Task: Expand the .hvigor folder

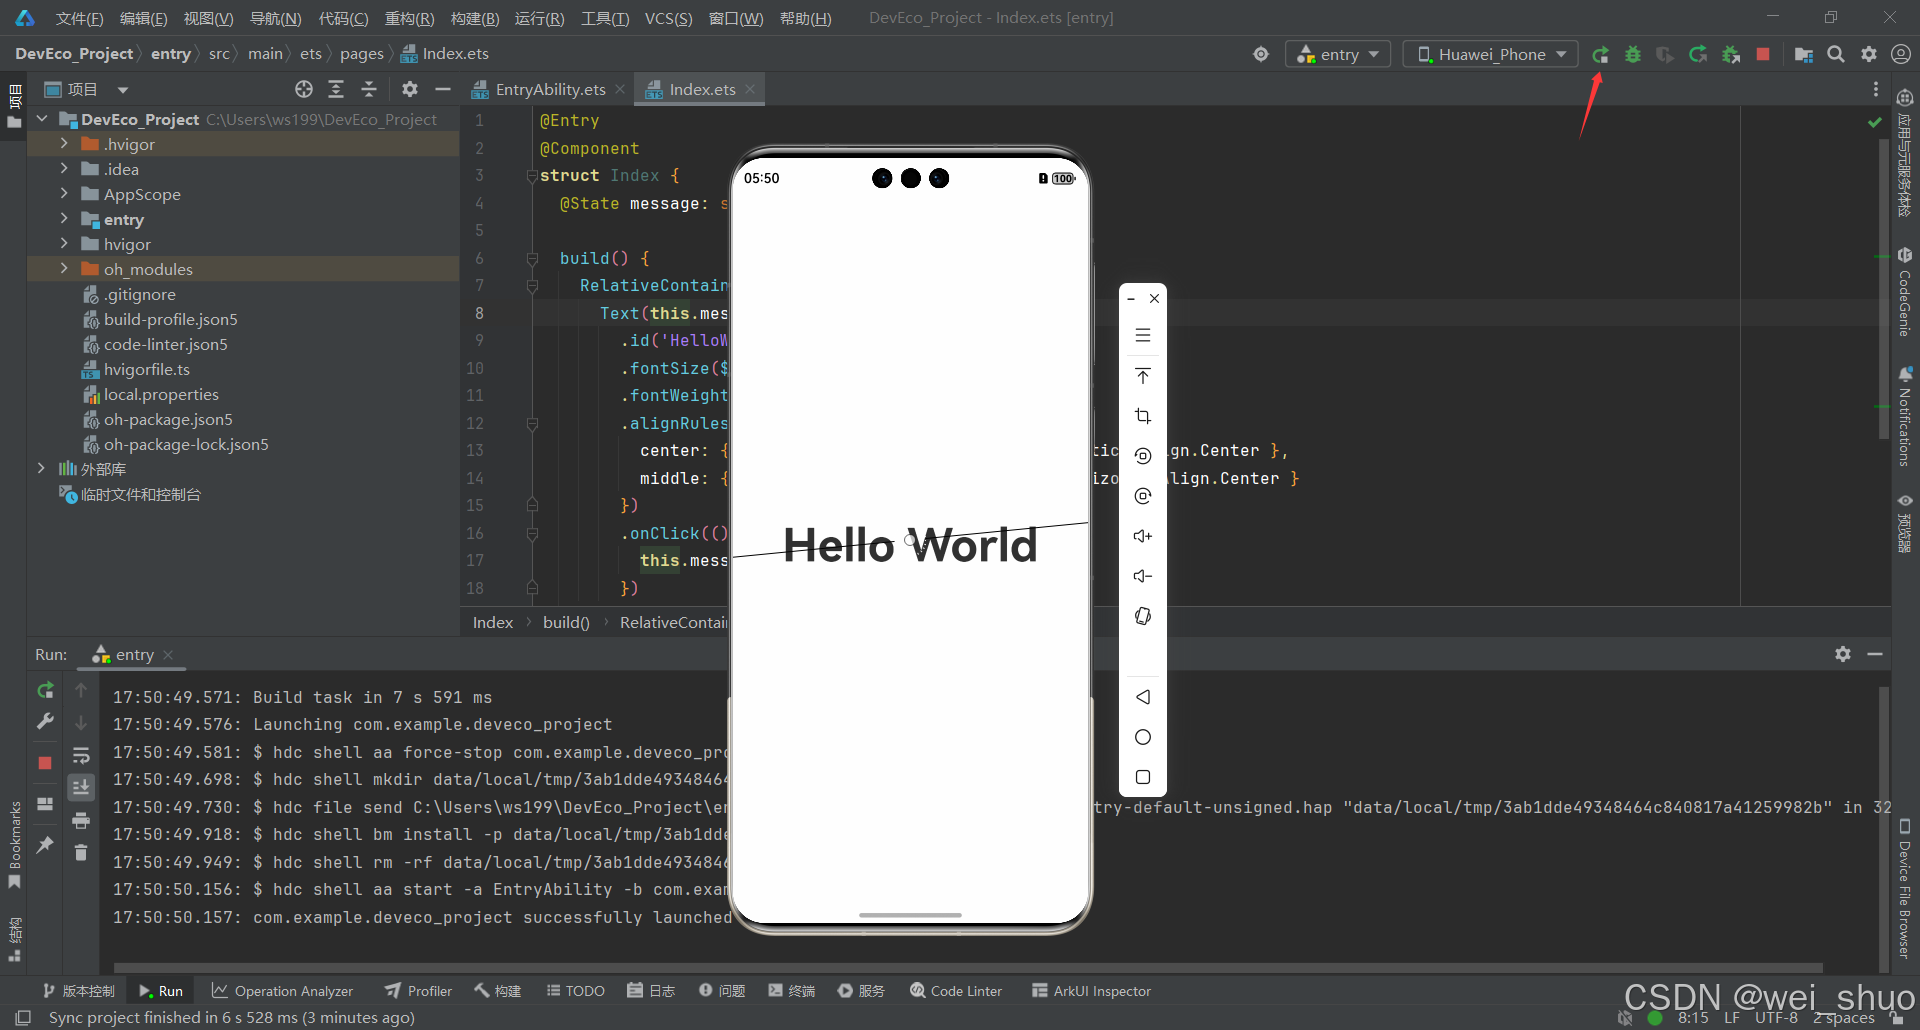Action: click(64, 144)
